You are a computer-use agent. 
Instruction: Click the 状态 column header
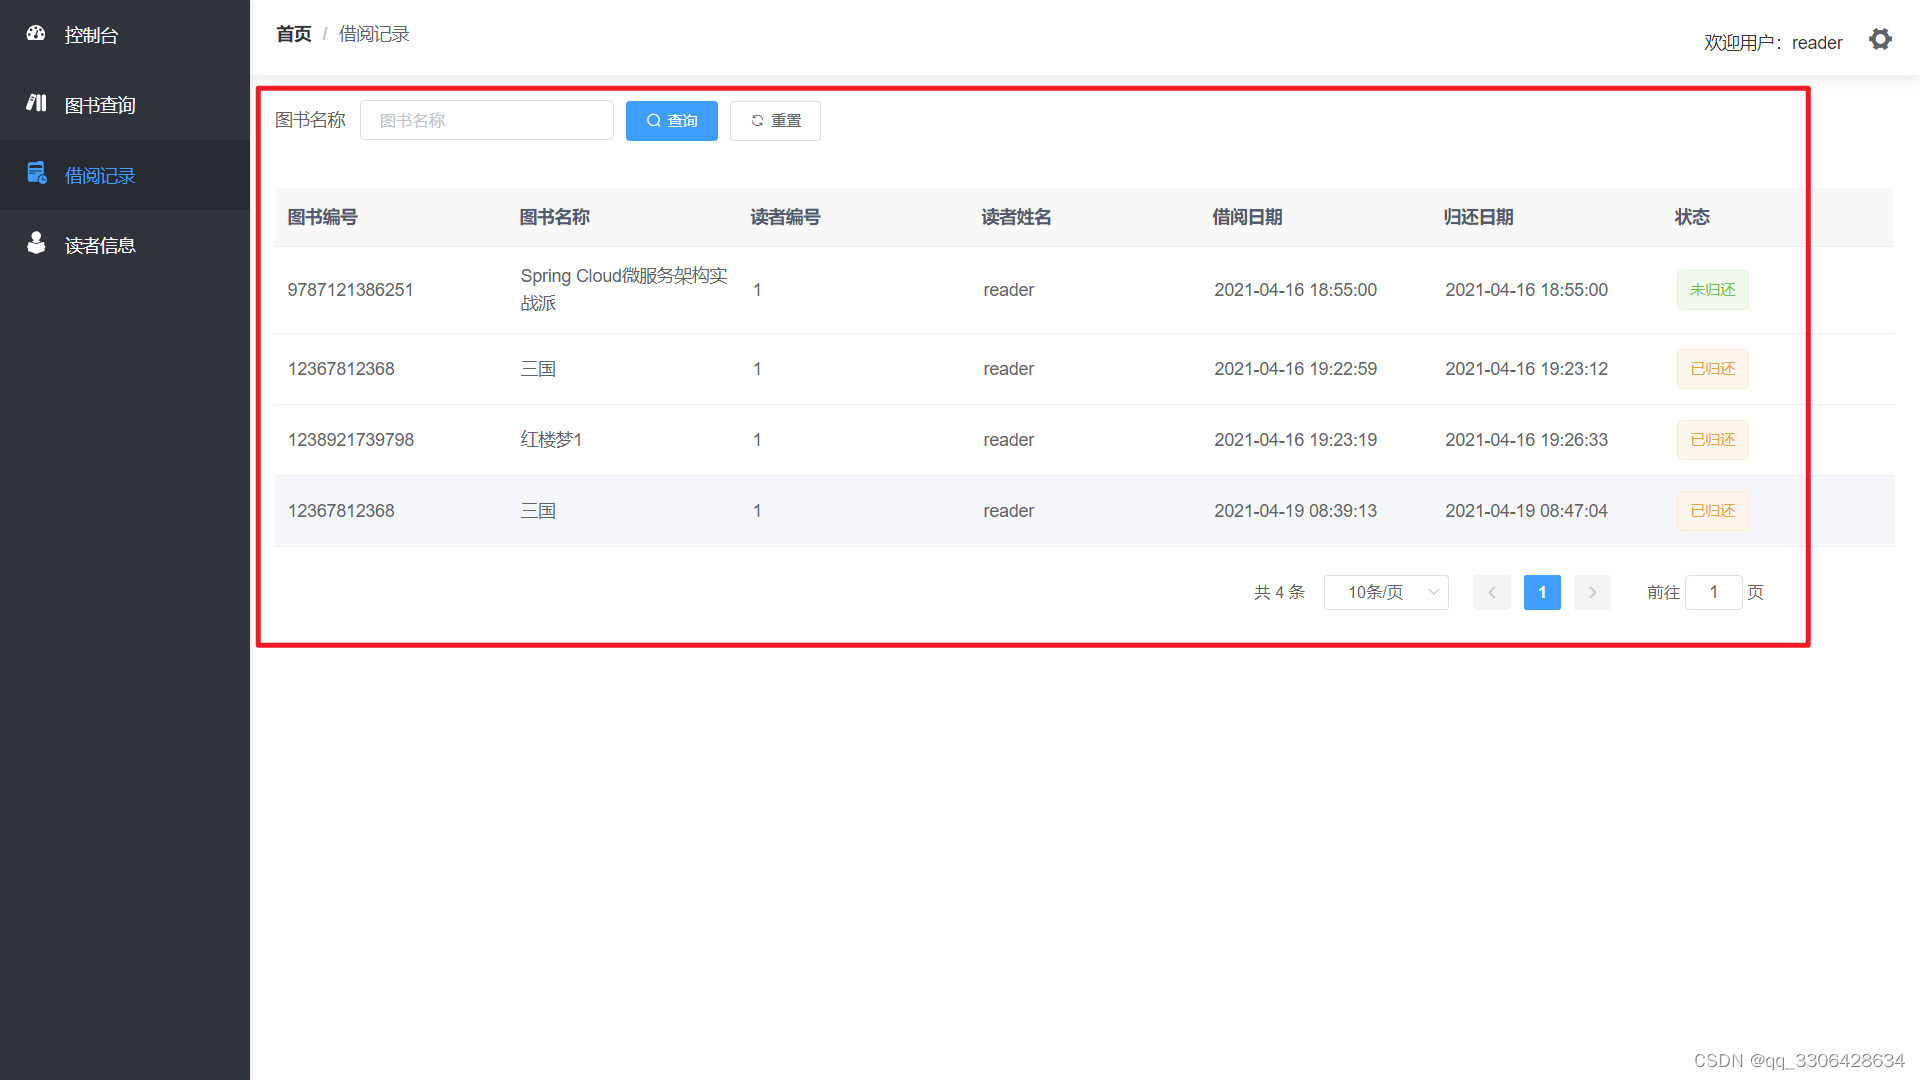pyautogui.click(x=1693, y=217)
